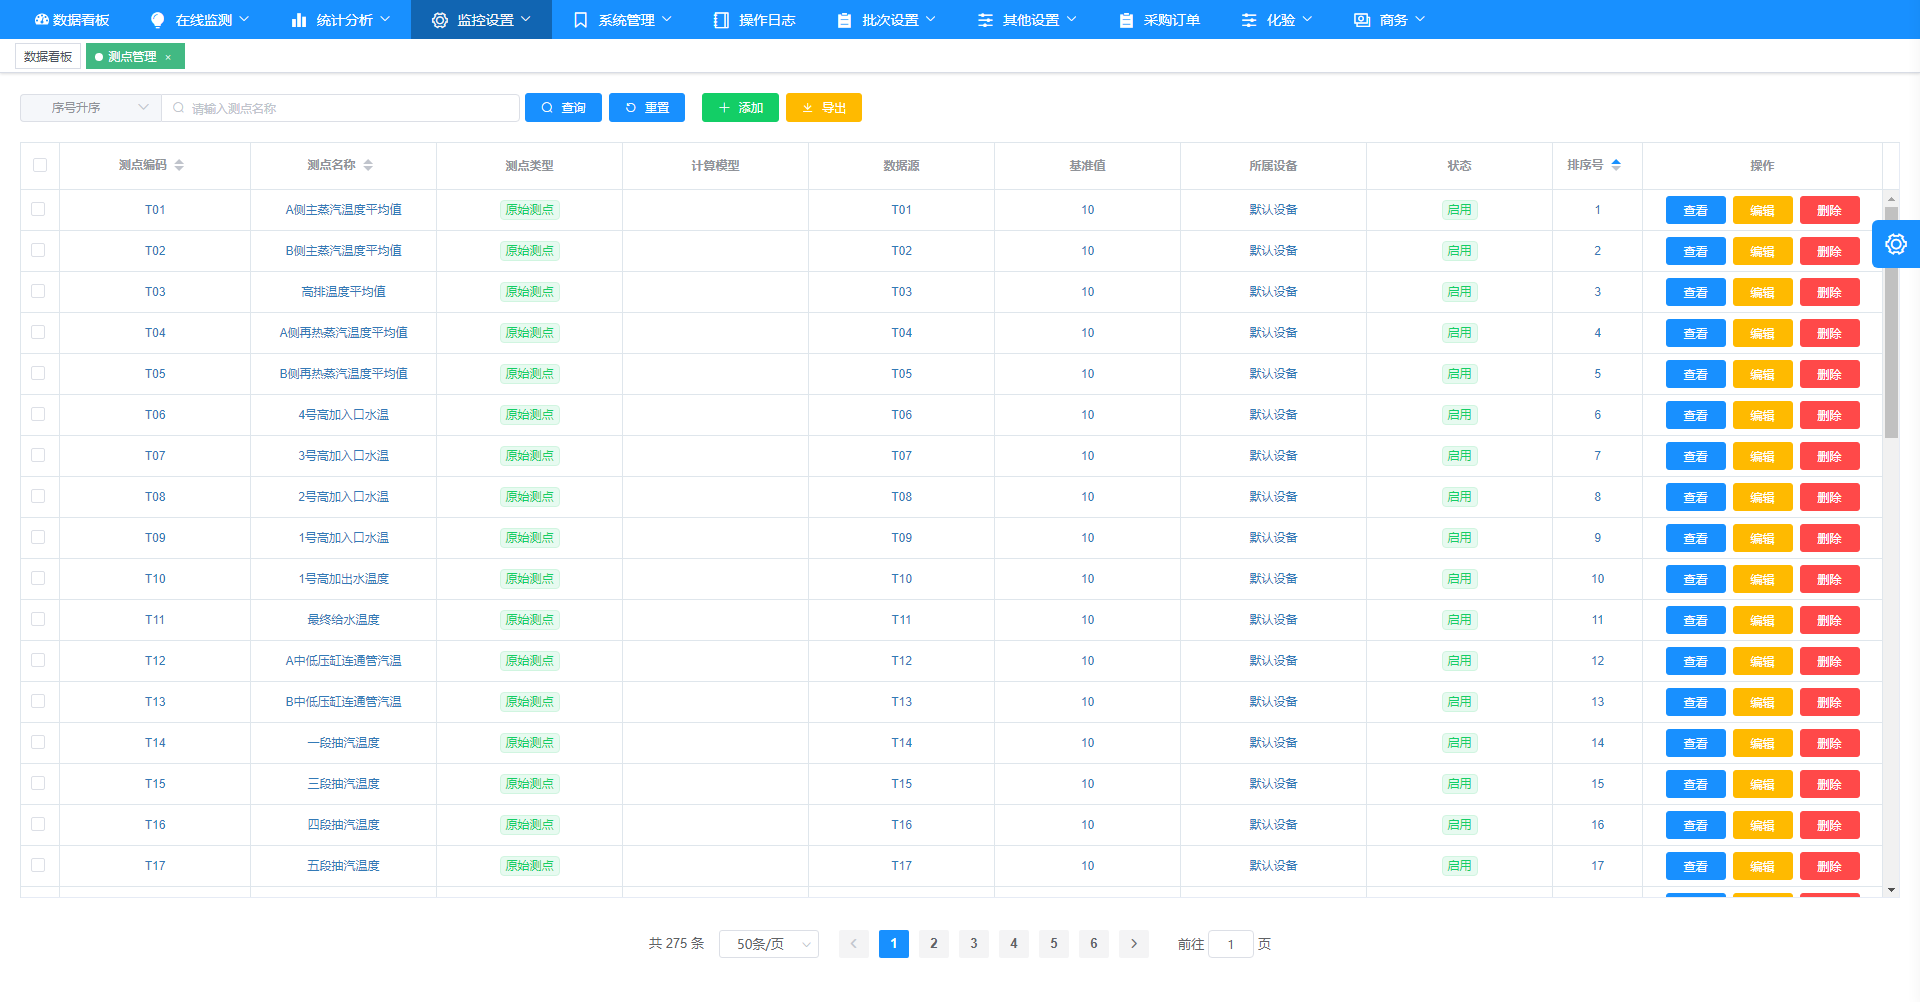This screenshot has width=1920, height=1002.
Task: Click the 前往 page number input field
Action: click(1230, 943)
